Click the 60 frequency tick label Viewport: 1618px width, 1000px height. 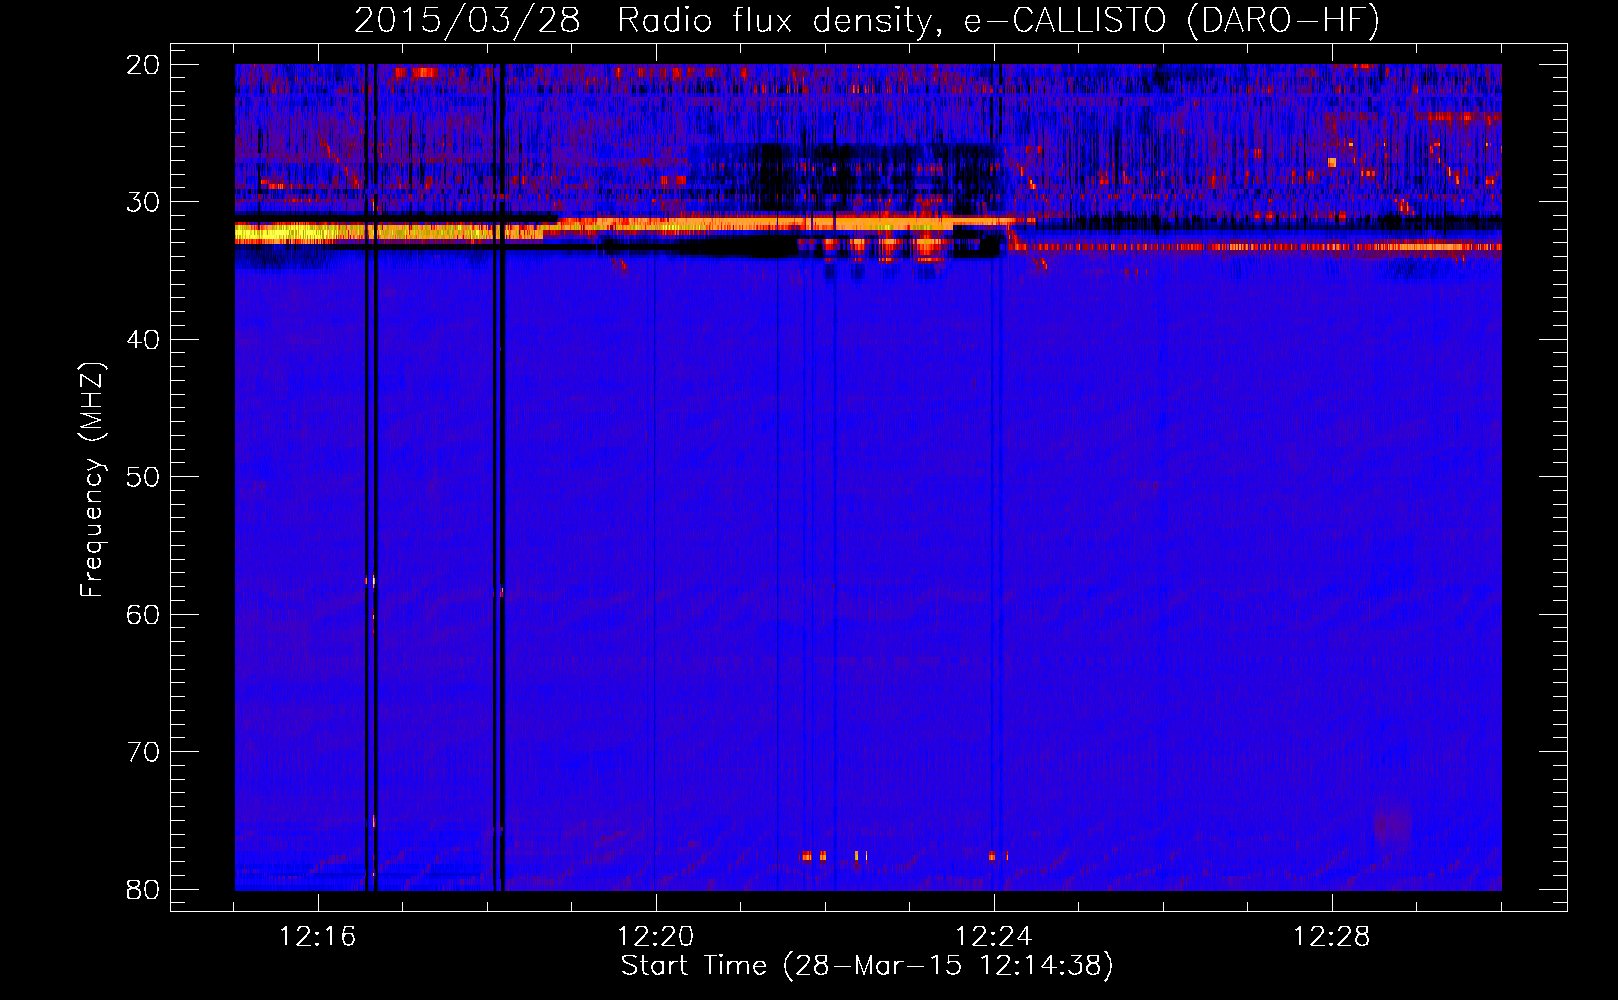(143, 615)
